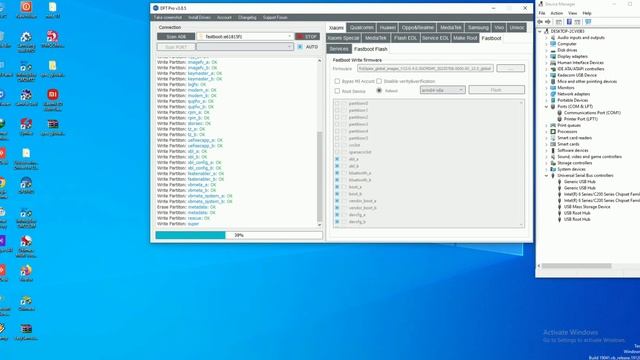Select USB Mass Storage Device icon
This screenshot has width=640, height=360.
pyautogui.click(x=560, y=207)
